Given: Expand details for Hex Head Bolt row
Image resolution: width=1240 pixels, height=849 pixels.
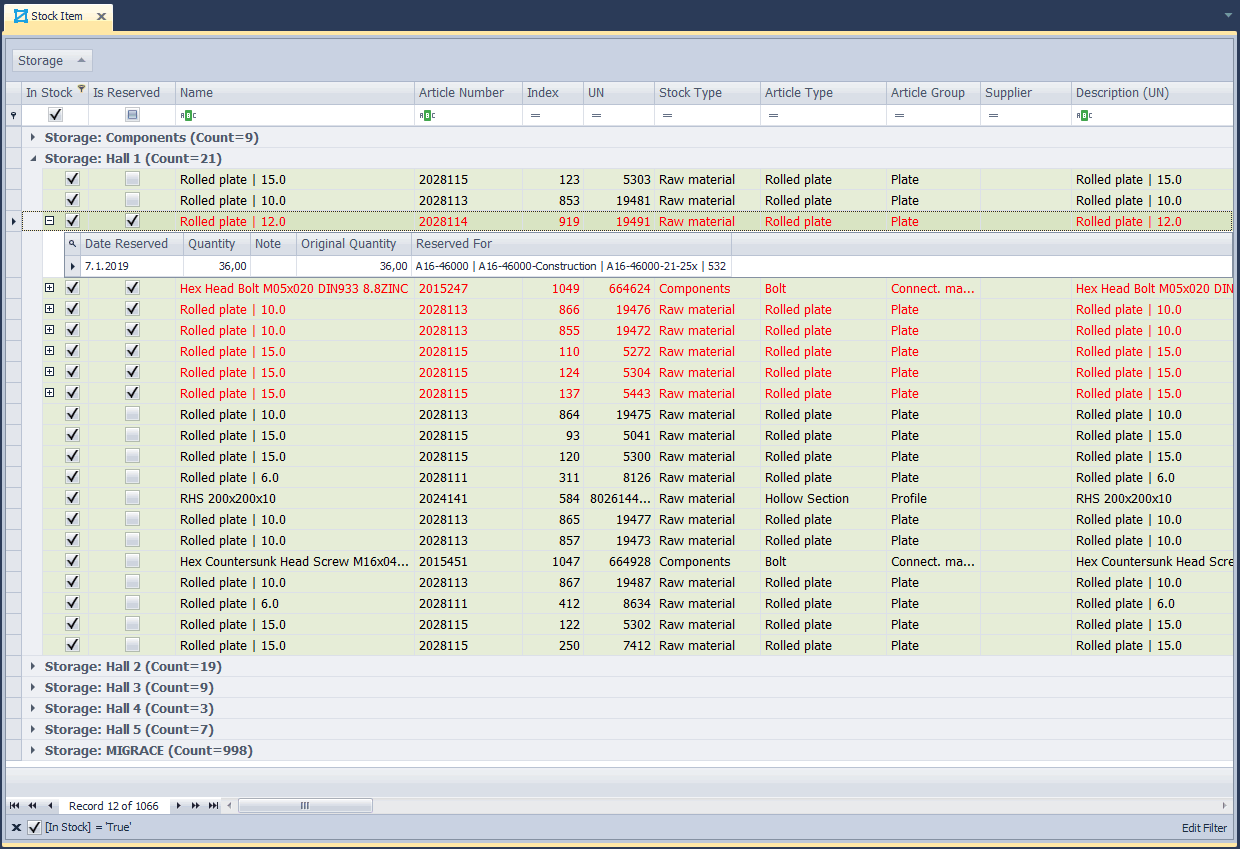Looking at the screenshot, I should click(x=50, y=288).
